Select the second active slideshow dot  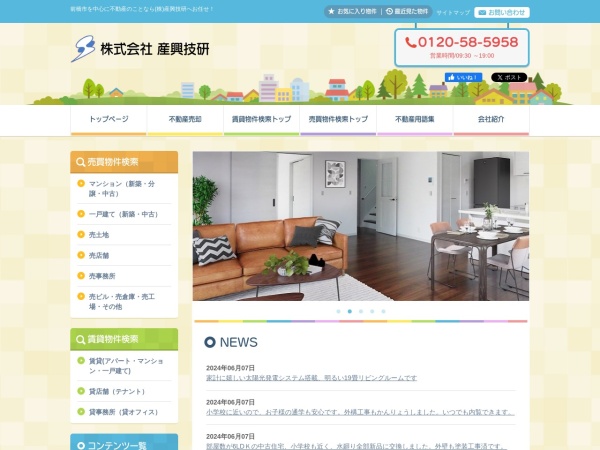[x=350, y=311]
